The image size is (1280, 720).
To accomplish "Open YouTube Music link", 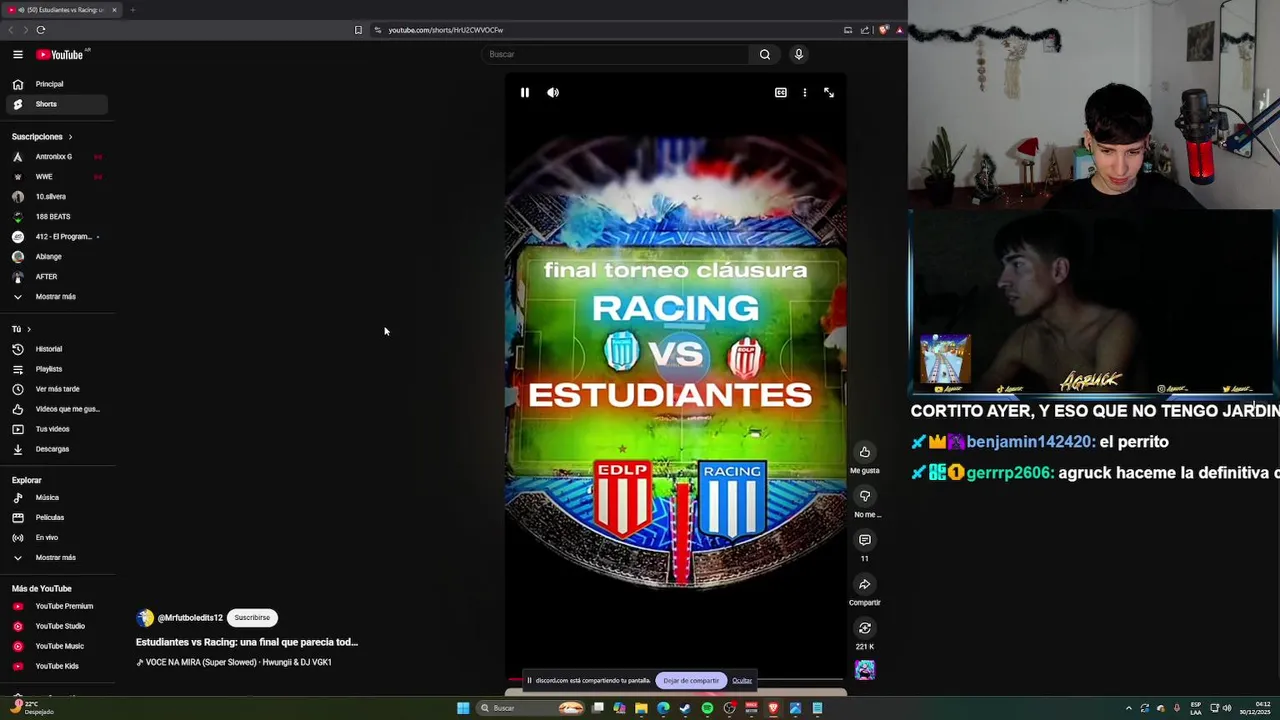I will 56,646.
